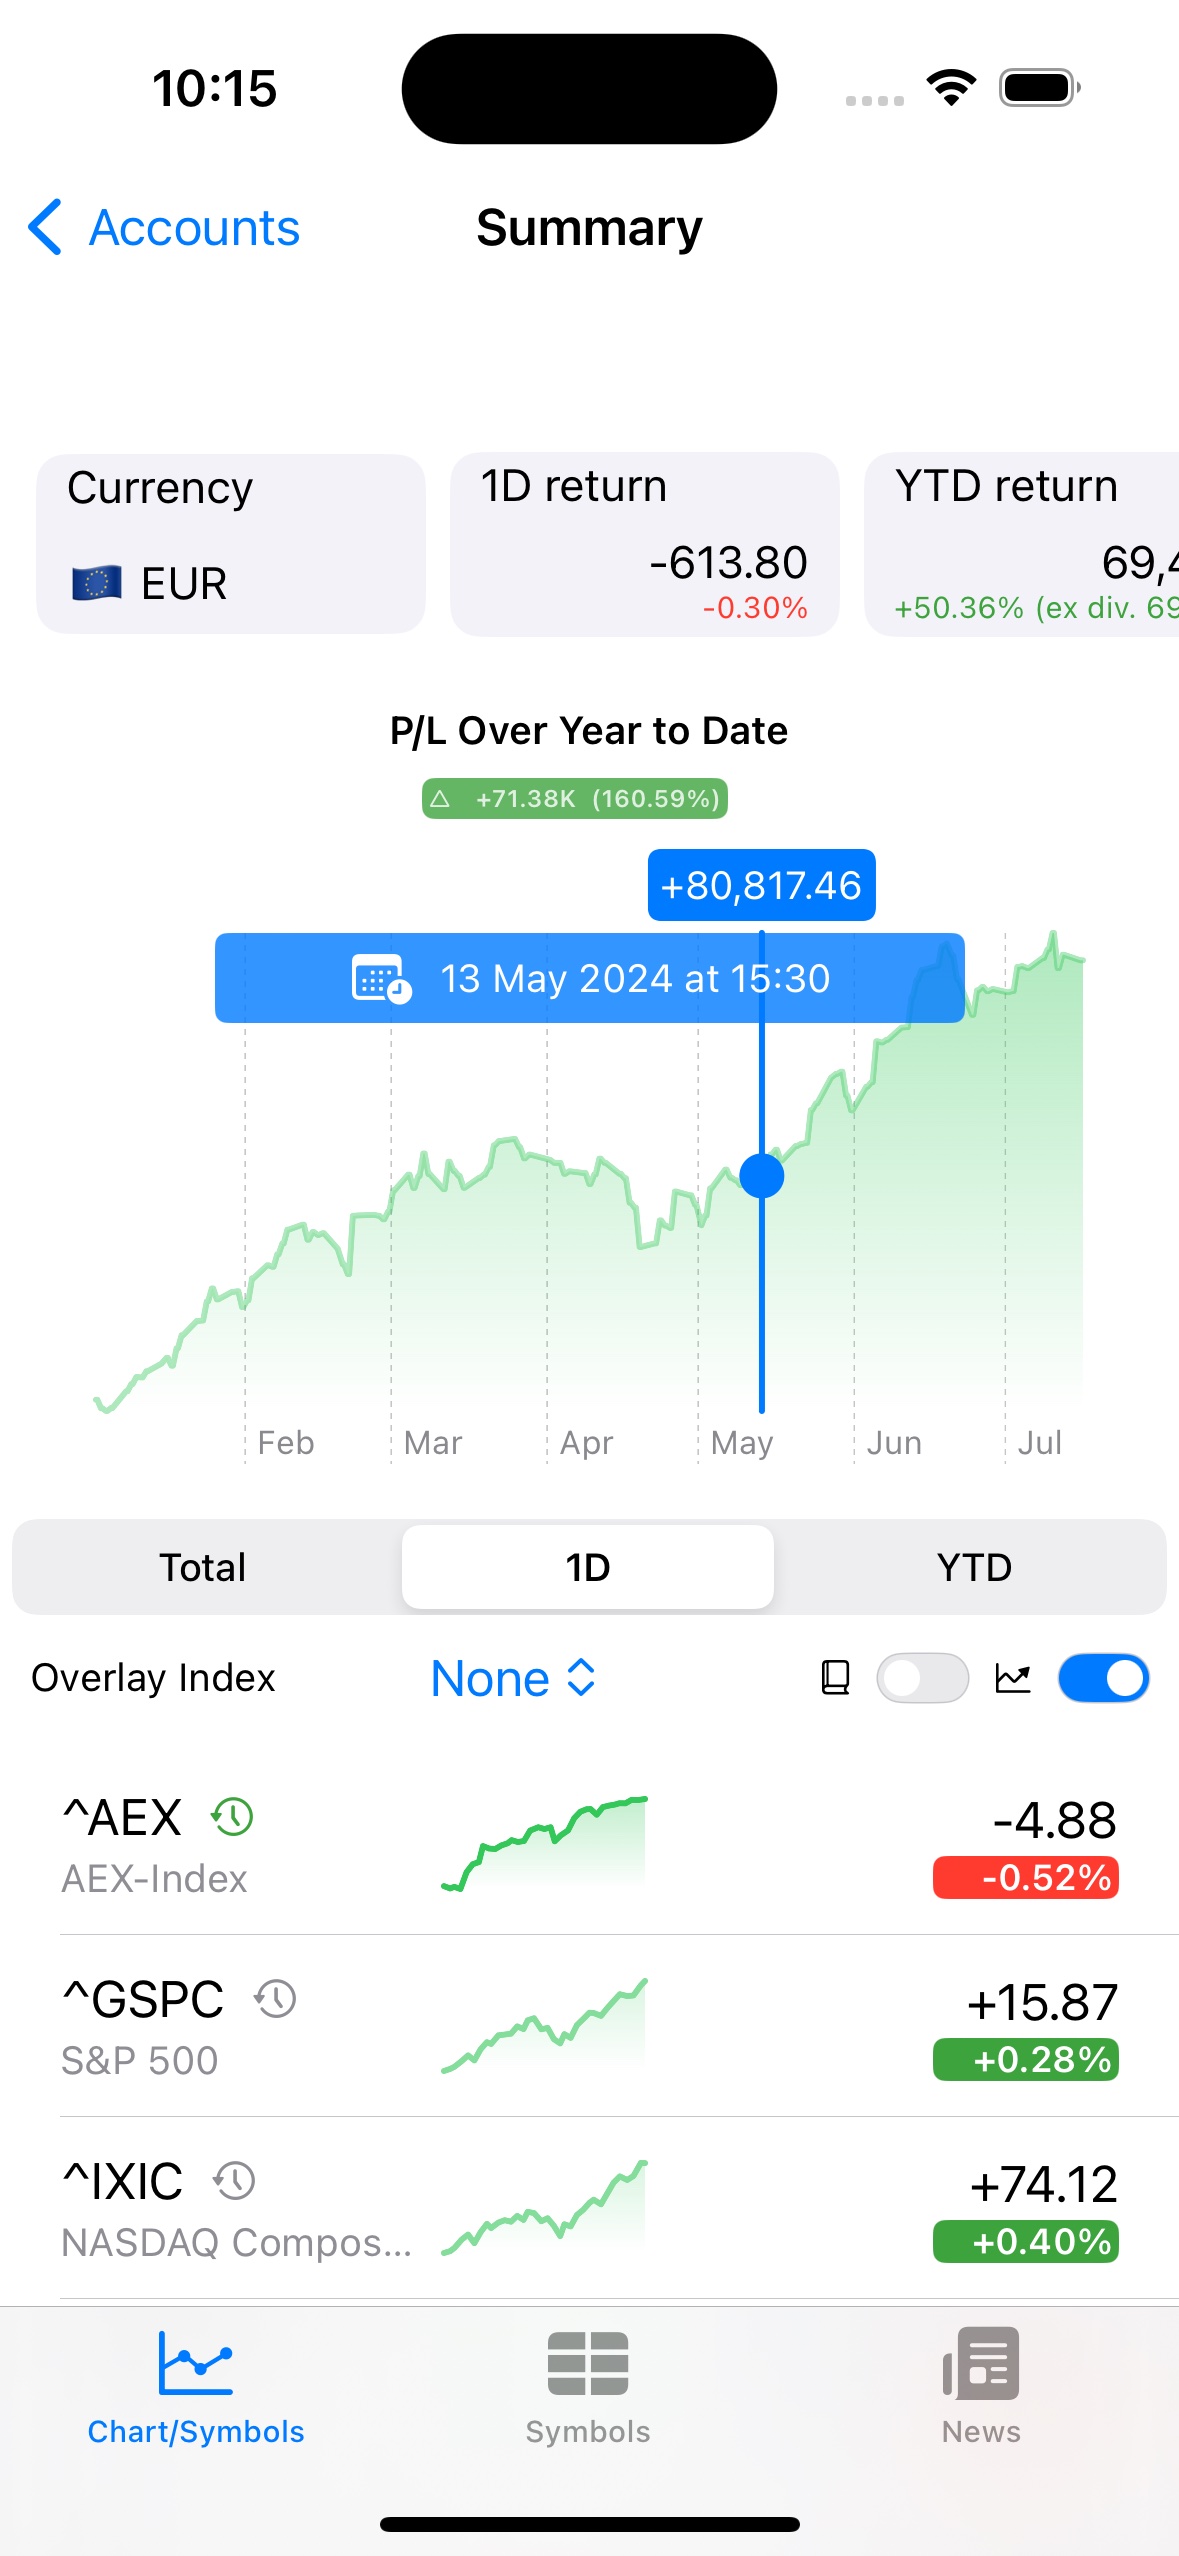Select the YTD segment
The width and height of the screenshot is (1179, 2556).
[974, 1567]
